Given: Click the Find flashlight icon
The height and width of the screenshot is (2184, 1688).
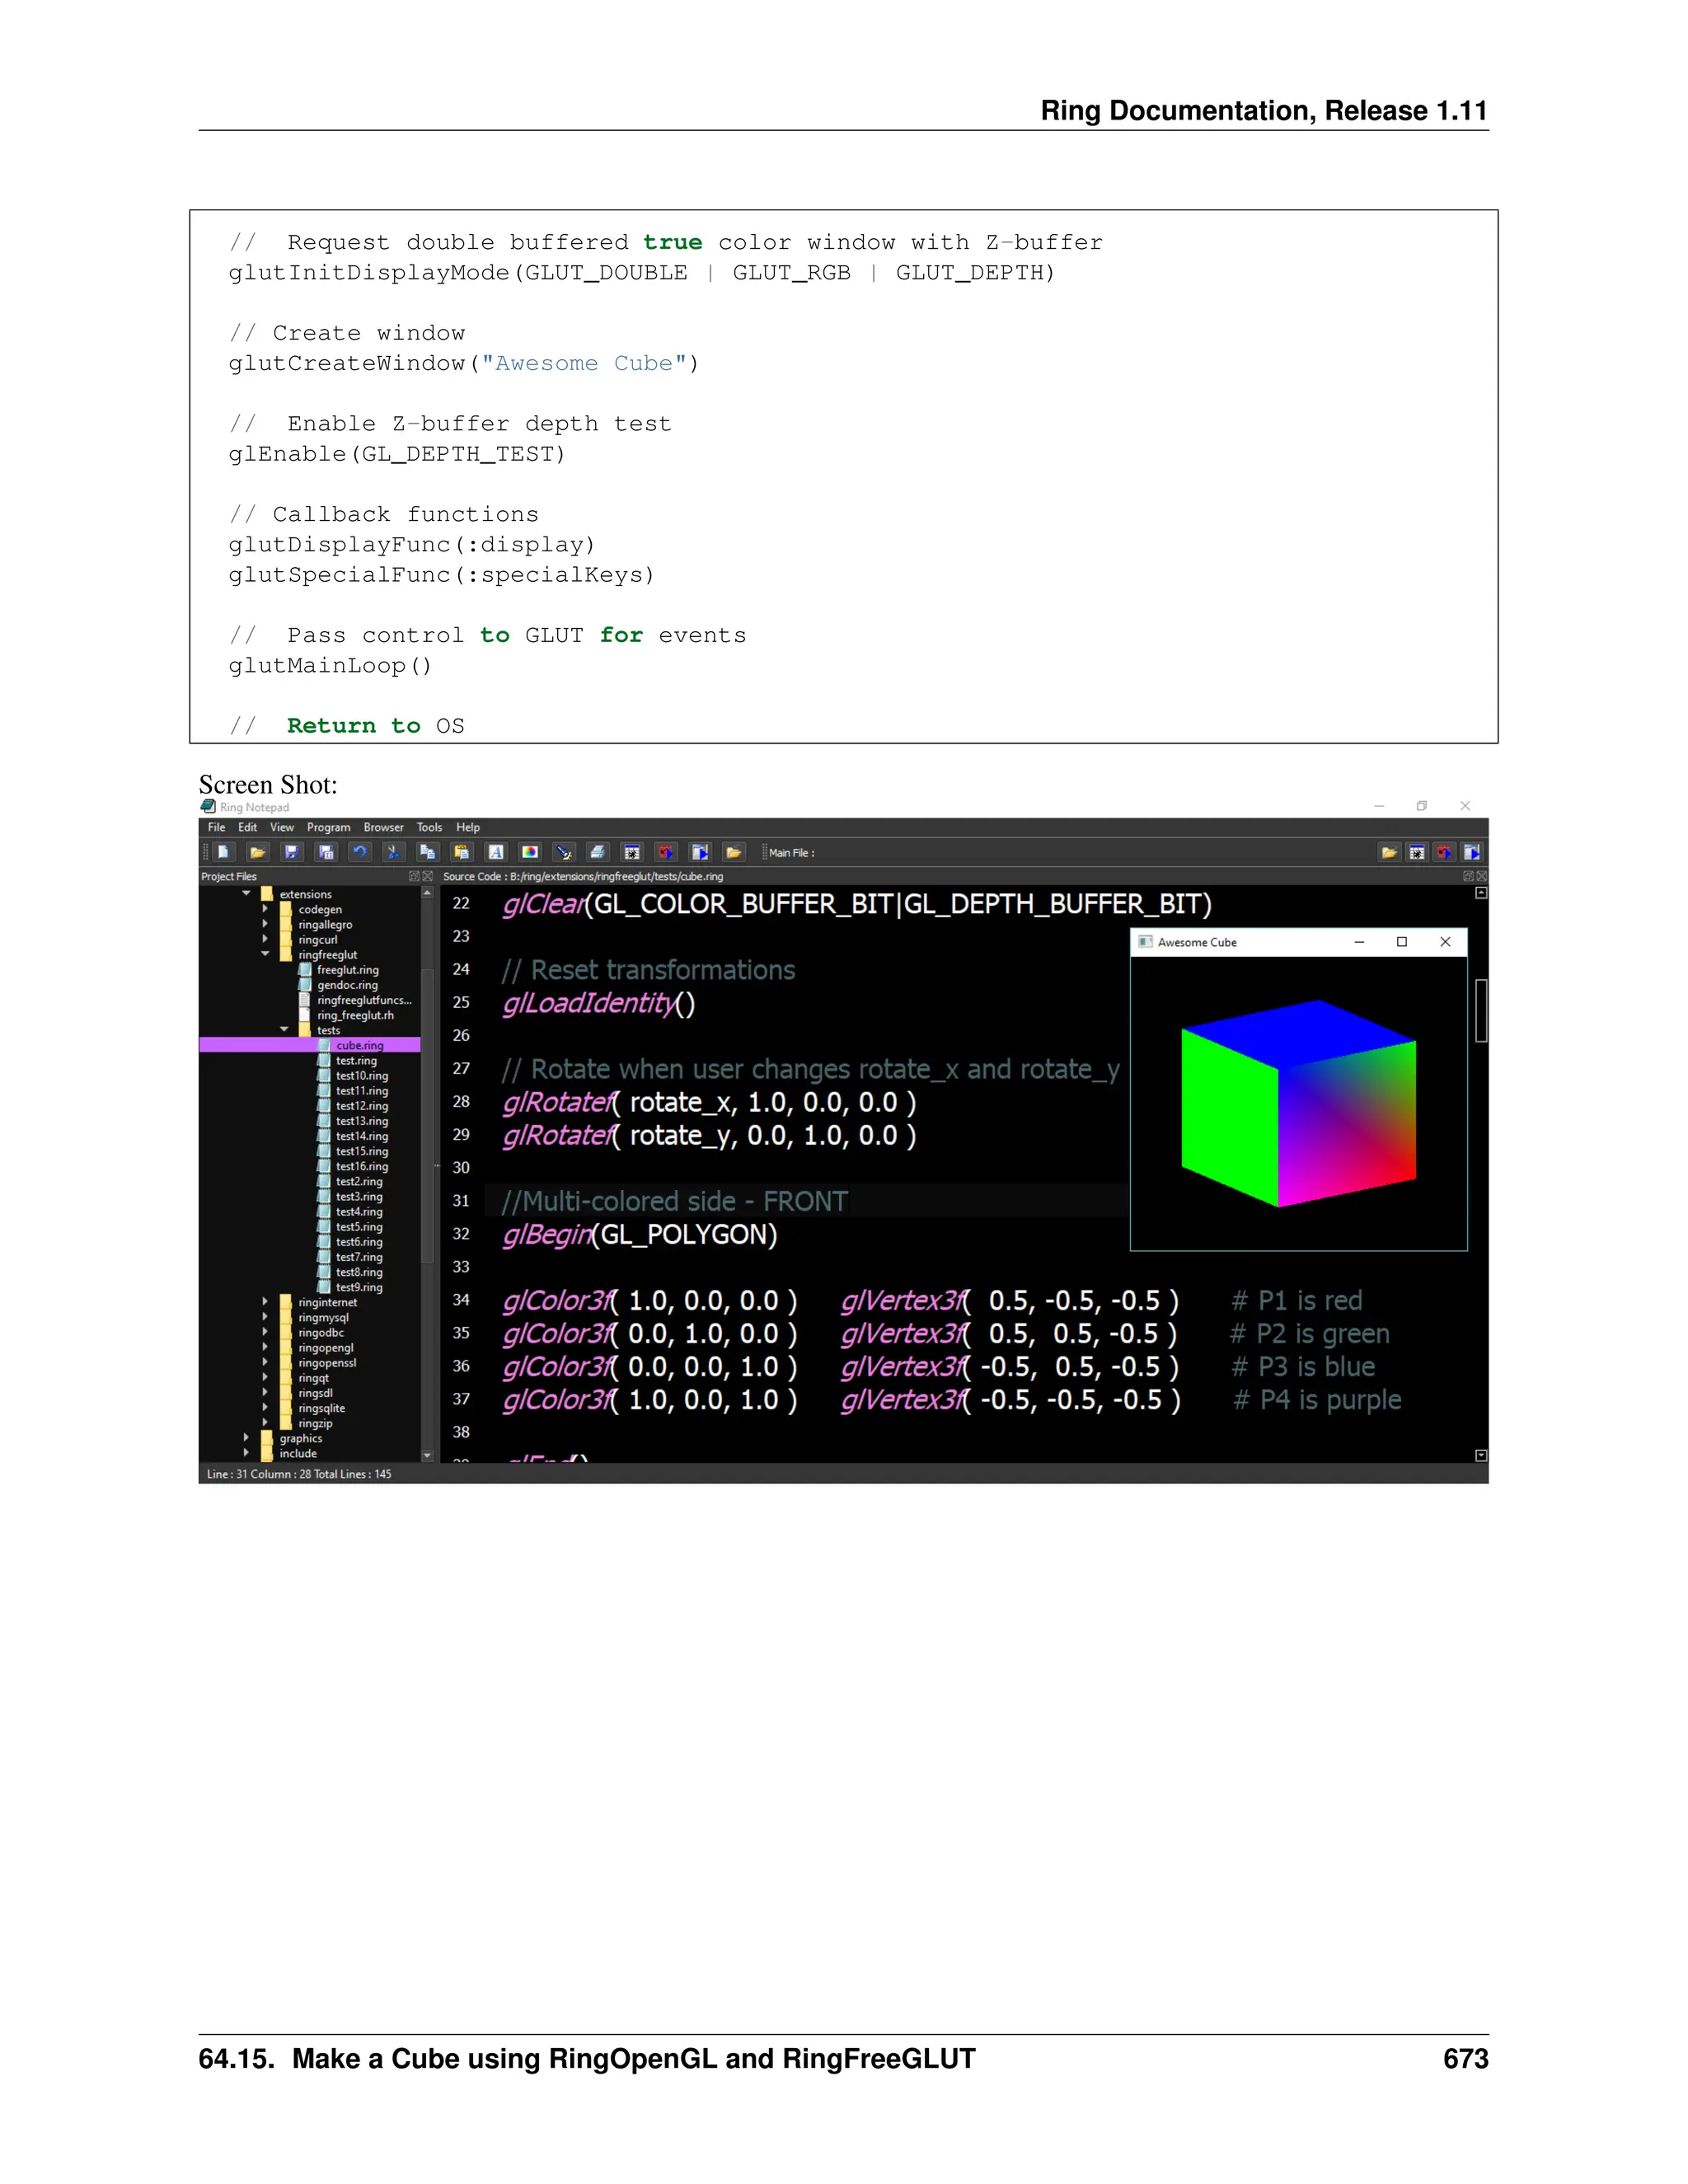Looking at the screenshot, I should (x=564, y=852).
